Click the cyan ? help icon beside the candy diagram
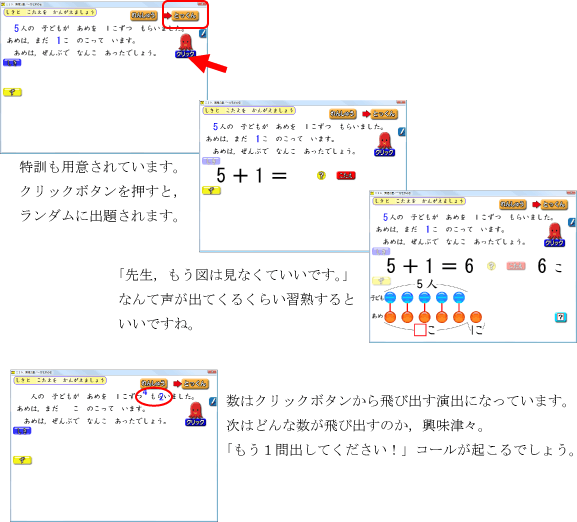577x522 pixels. tap(560, 317)
